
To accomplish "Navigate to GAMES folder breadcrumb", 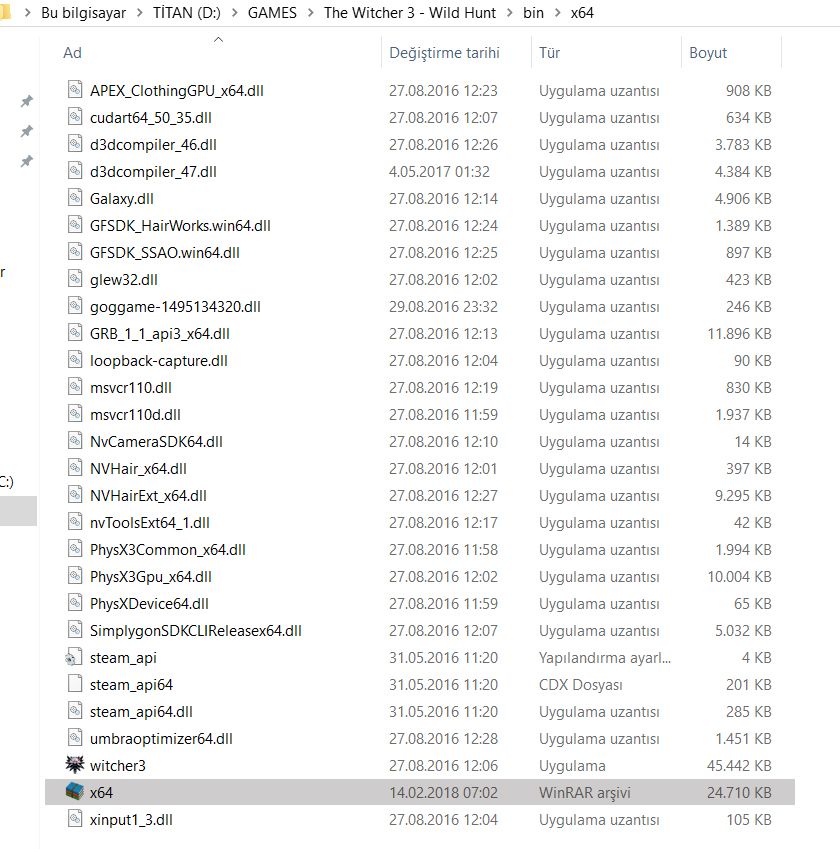I will click(x=272, y=13).
